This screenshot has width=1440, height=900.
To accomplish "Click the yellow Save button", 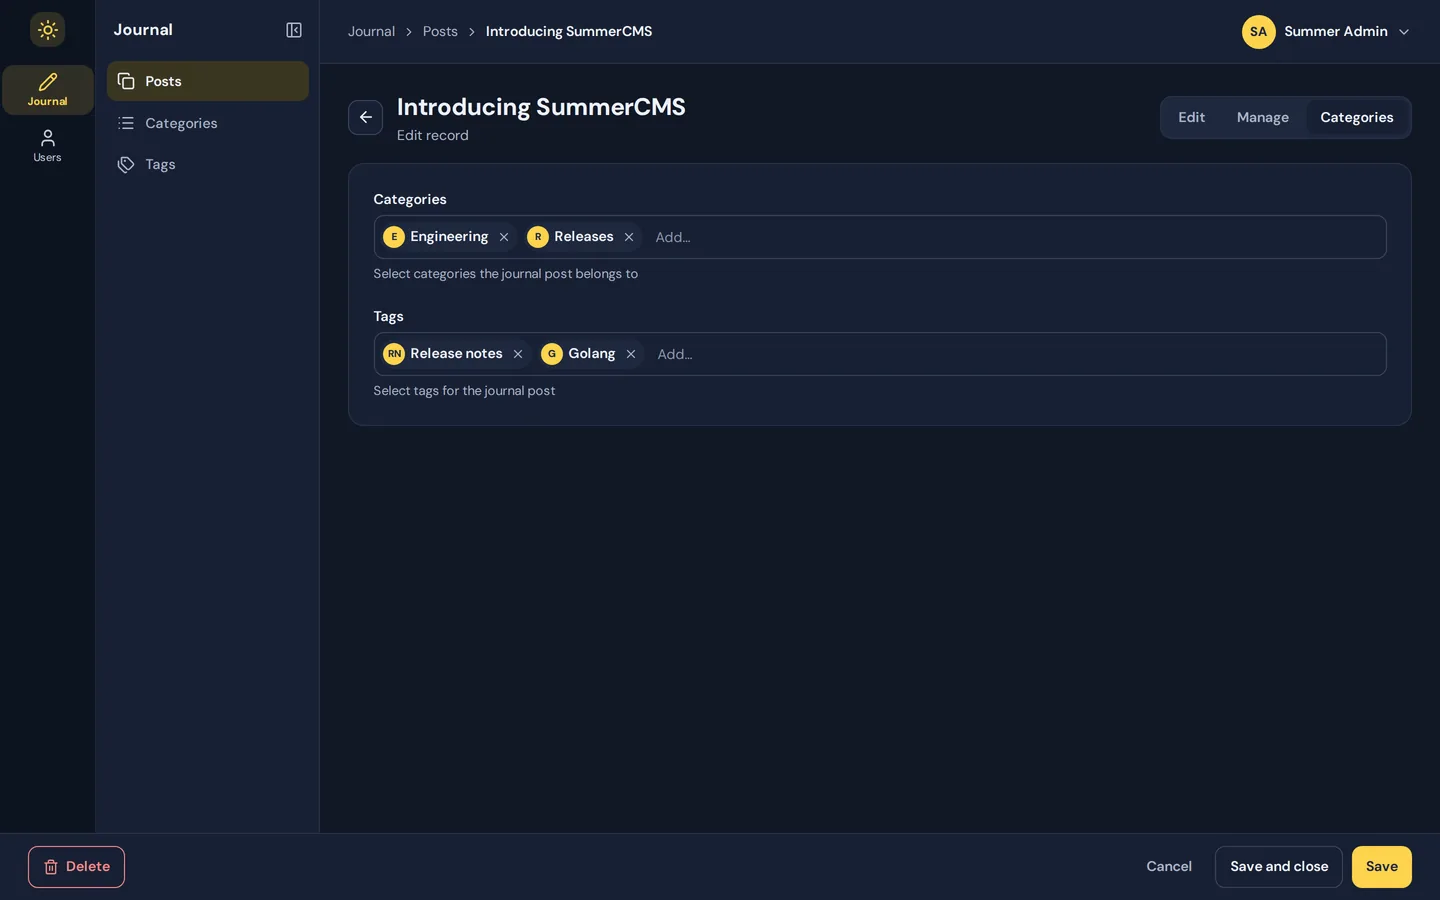I will tap(1381, 867).
